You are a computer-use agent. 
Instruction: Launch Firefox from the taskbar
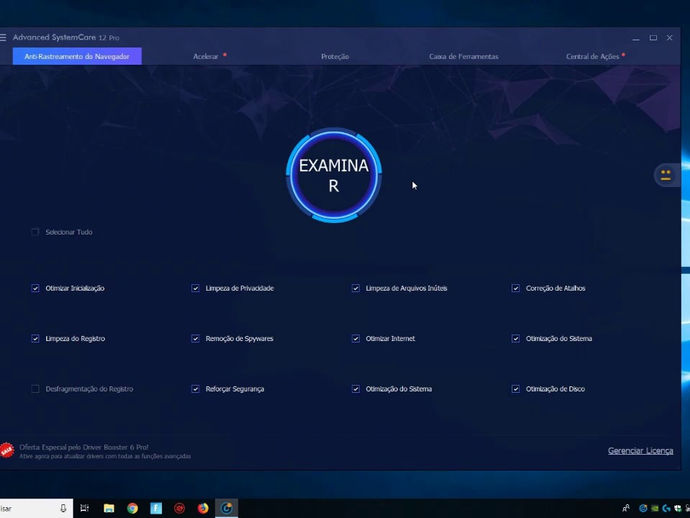tap(203, 508)
